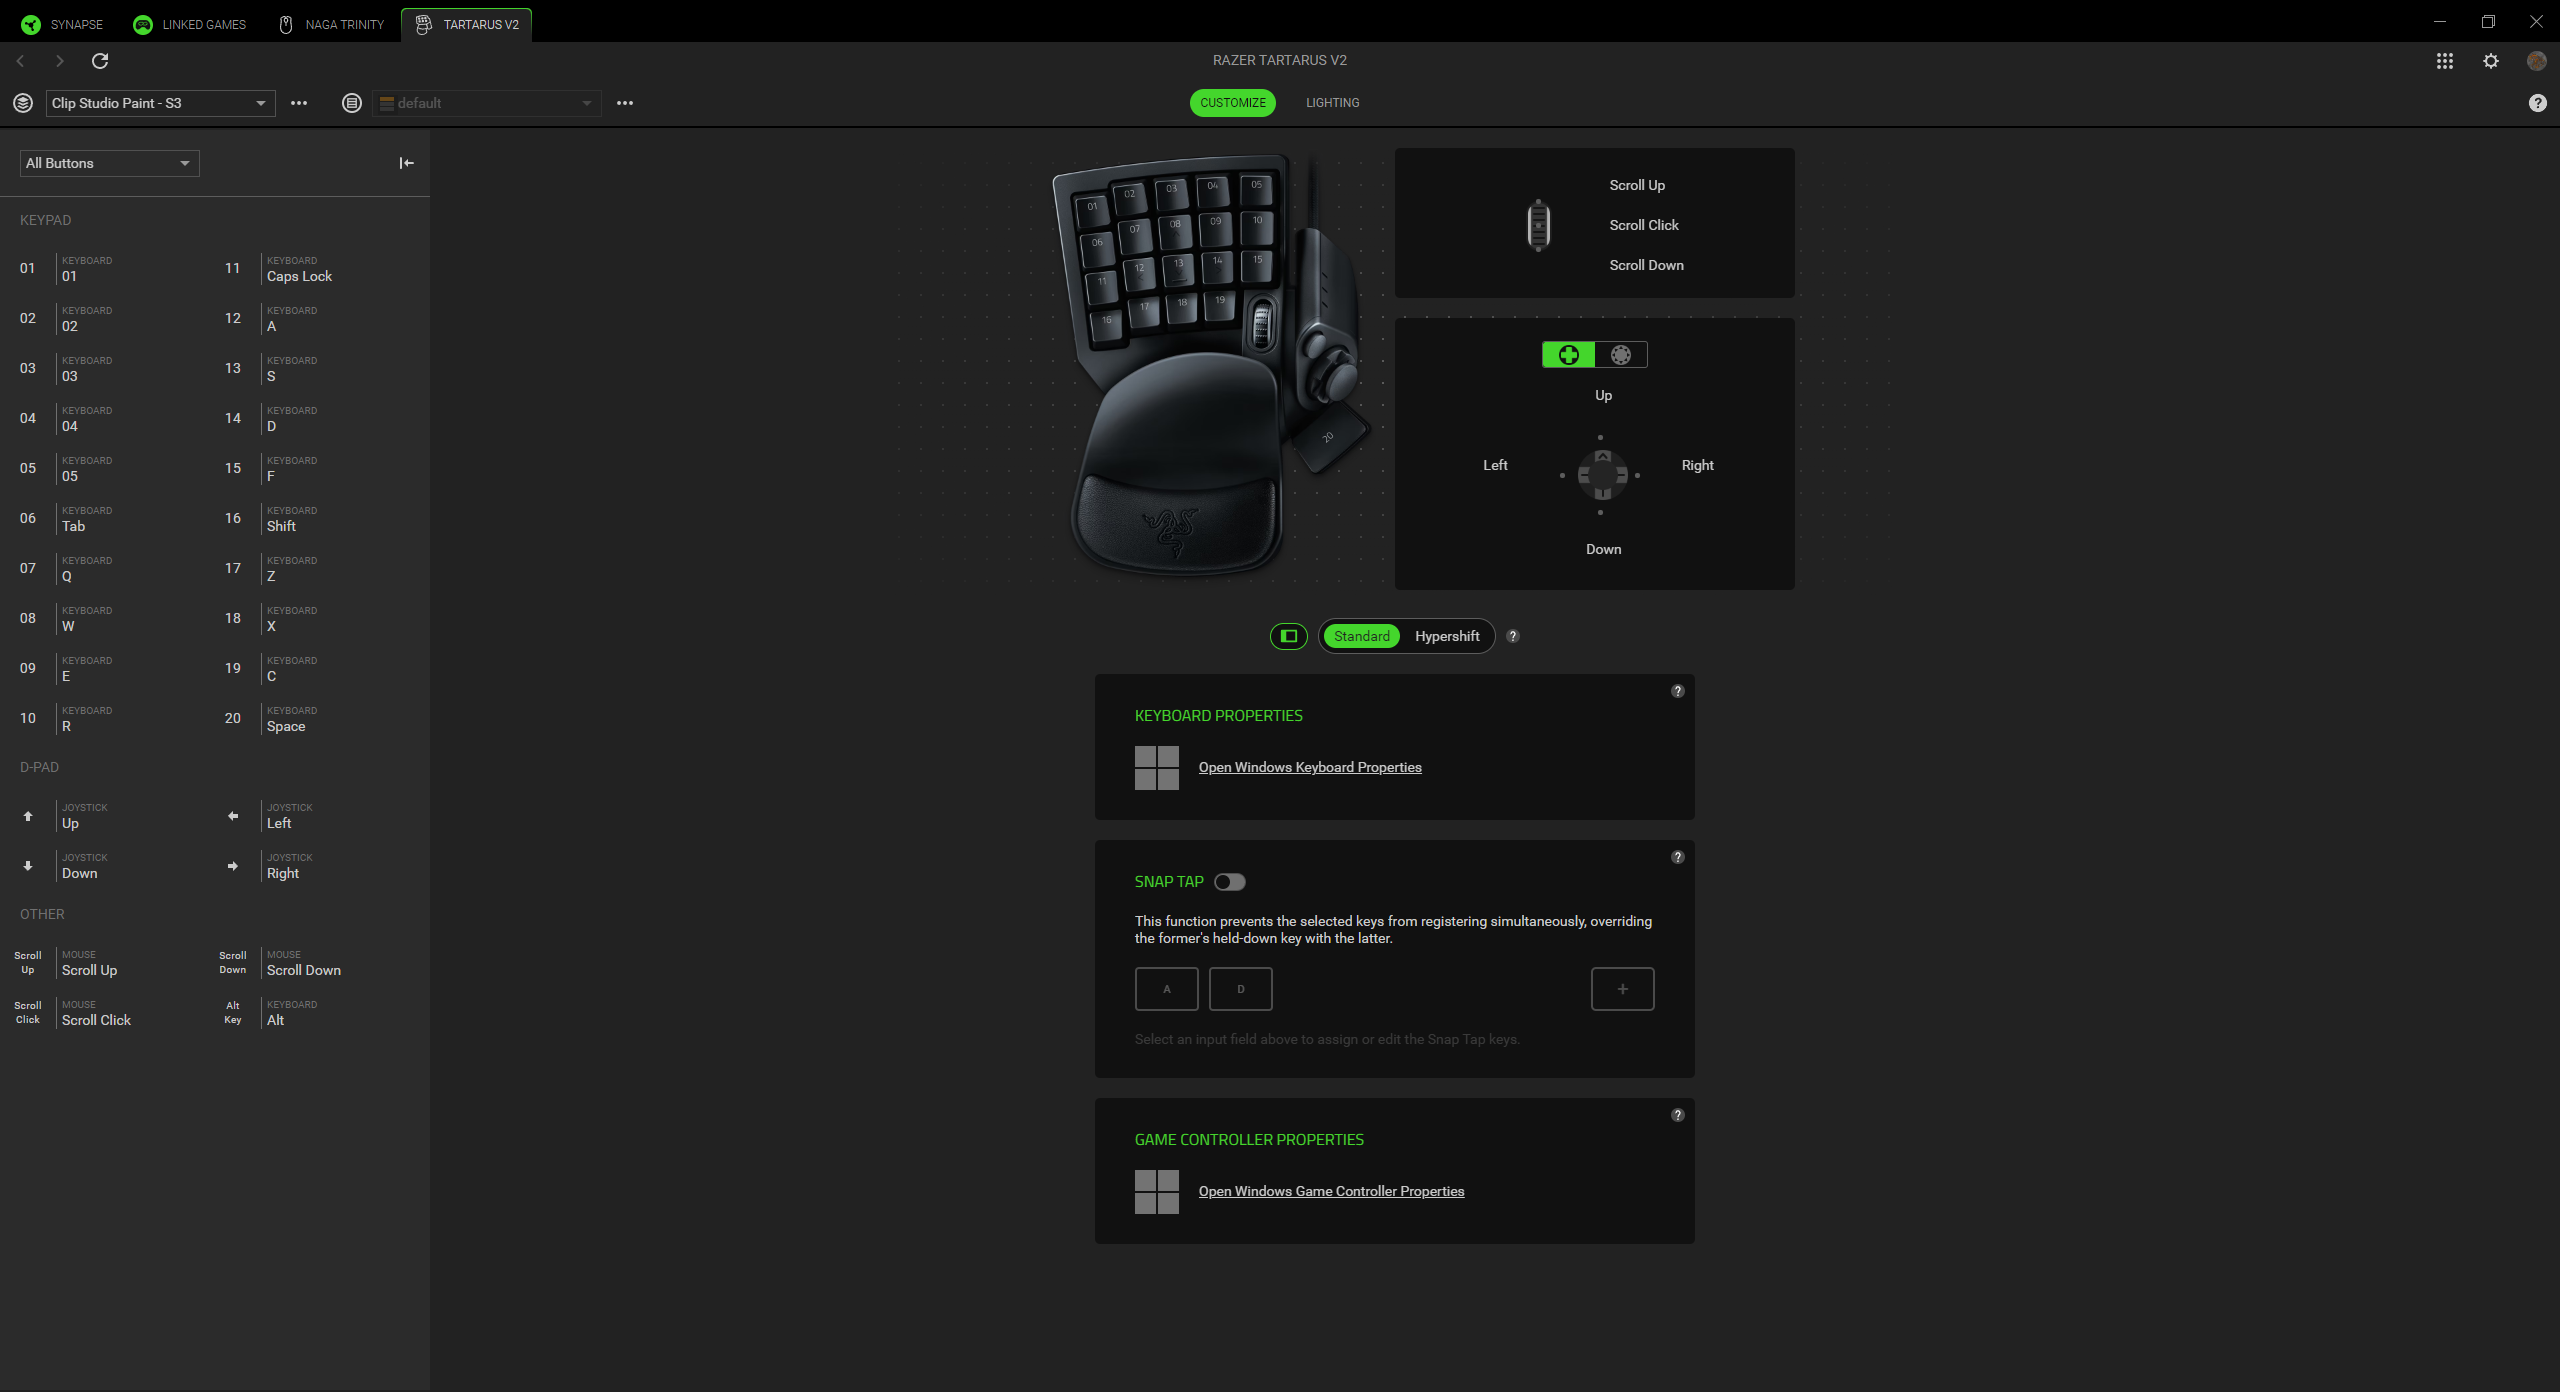The image size is (2560, 1392).
Task: Switch to the Naga Trinity tab
Action: coord(331,24)
